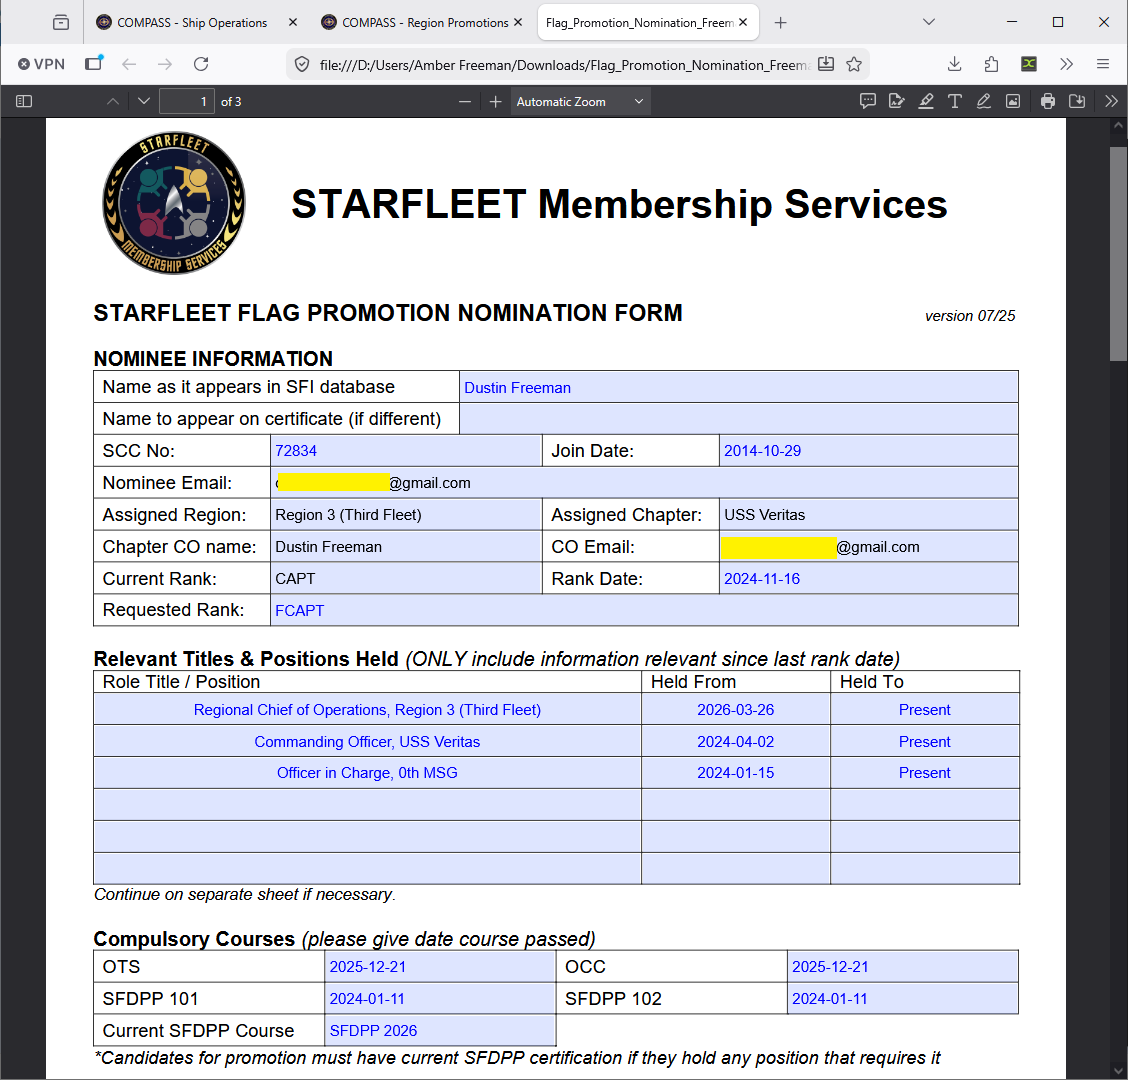Click the Firefox View icon

click(x=94, y=63)
